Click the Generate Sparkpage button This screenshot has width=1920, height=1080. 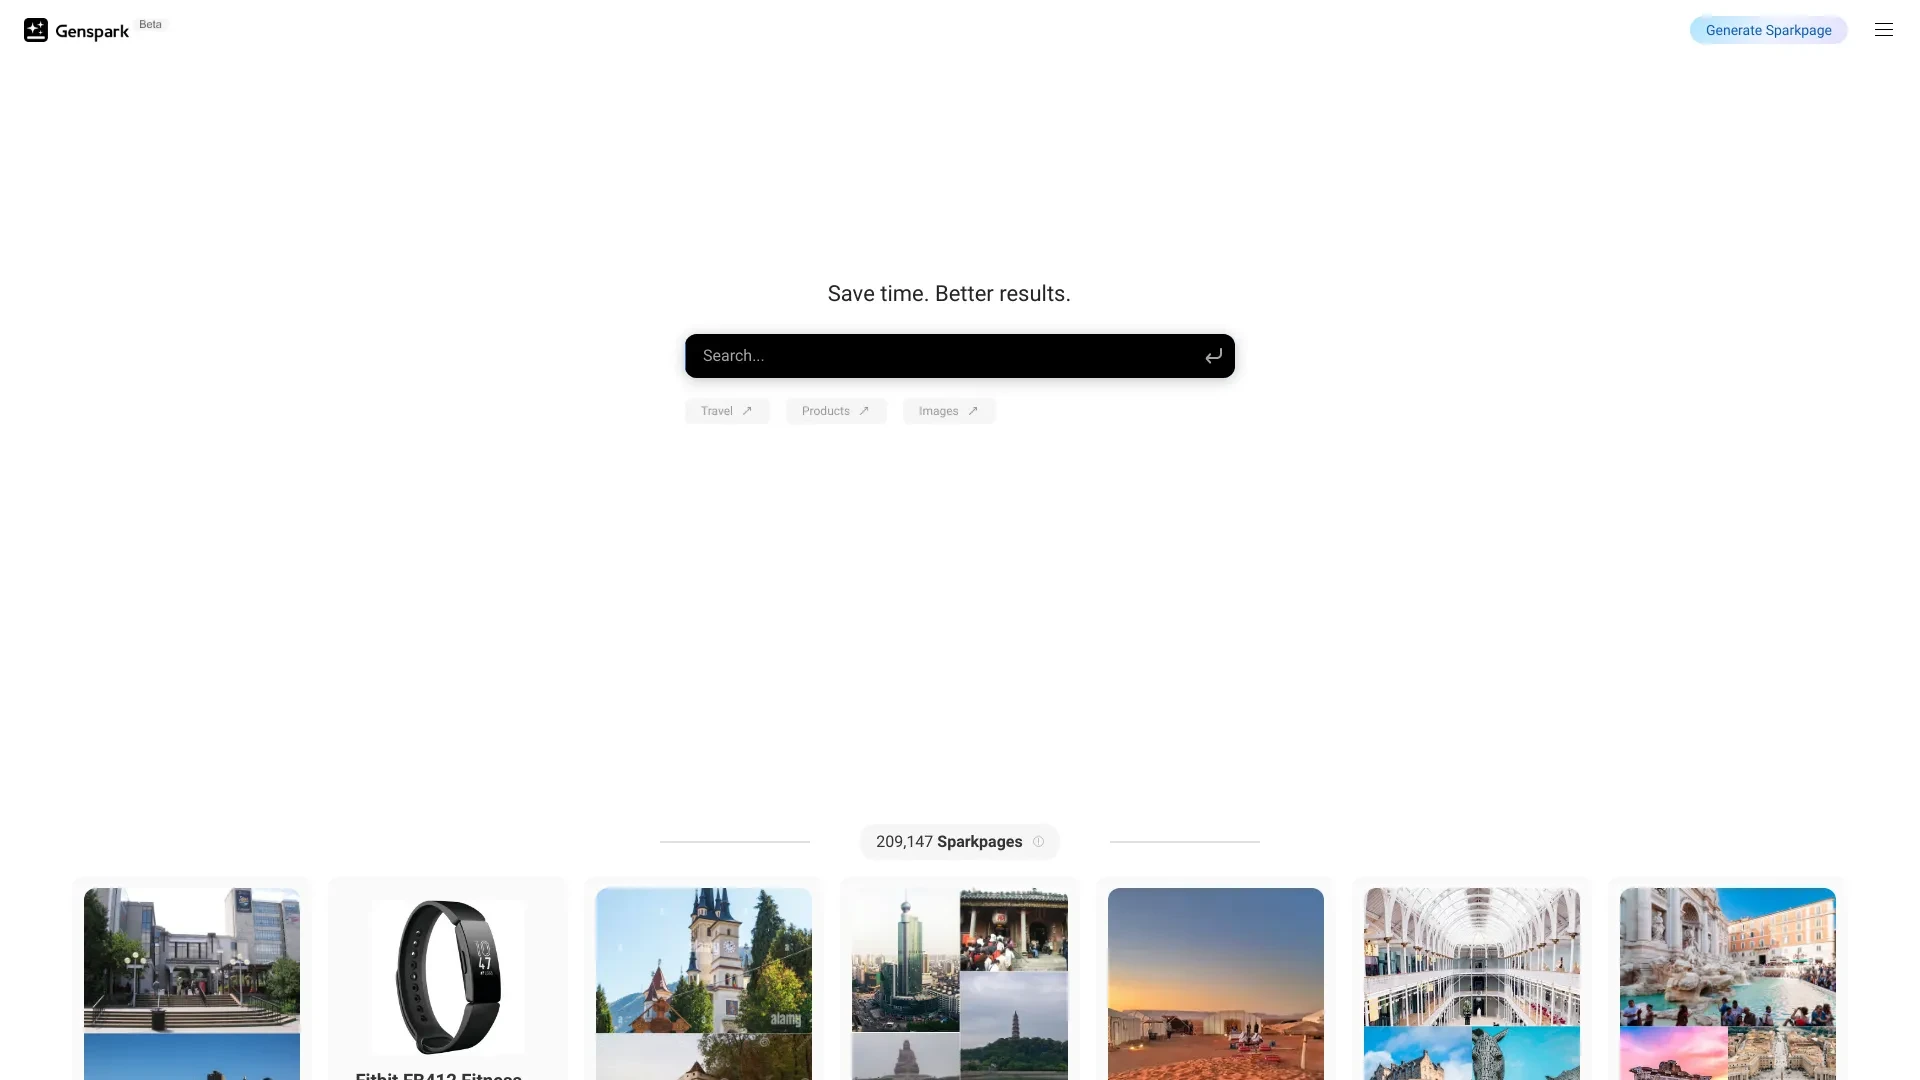pos(1768,29)
